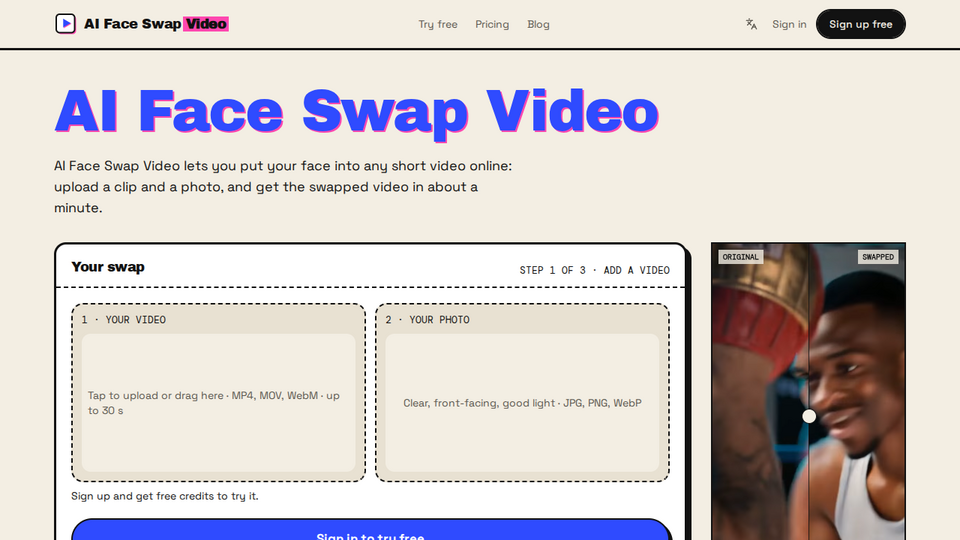
Task: Click the photo upload drop zone
Action: [522, 402]
